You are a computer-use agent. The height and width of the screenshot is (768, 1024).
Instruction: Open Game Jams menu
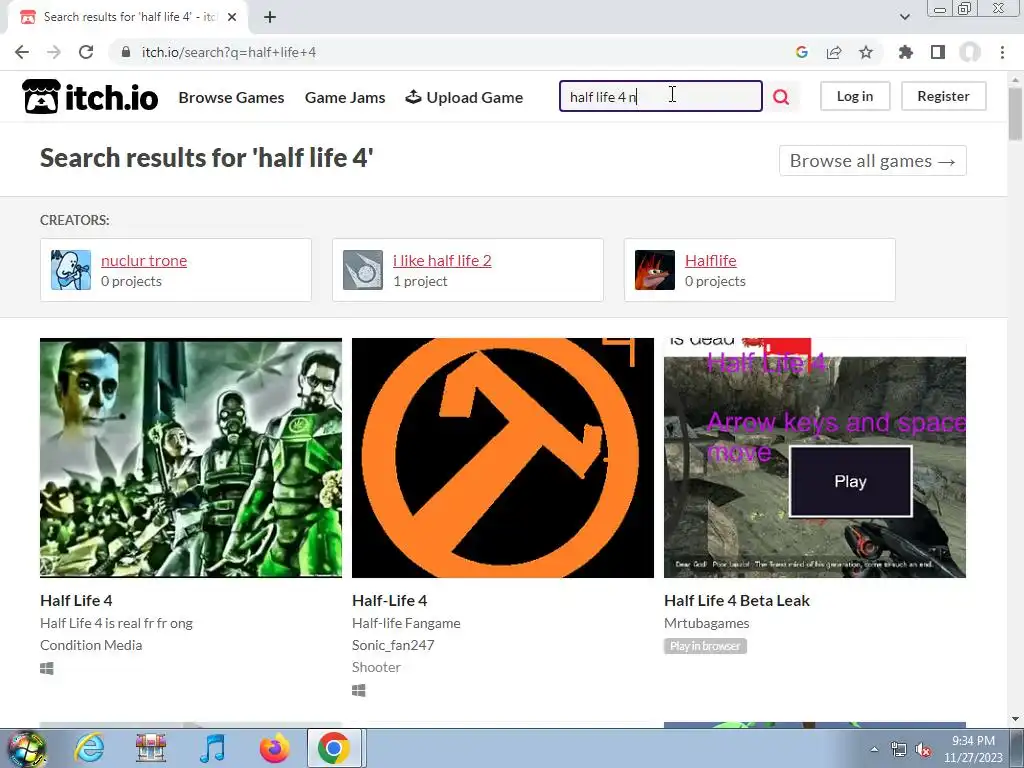point(345,97)
